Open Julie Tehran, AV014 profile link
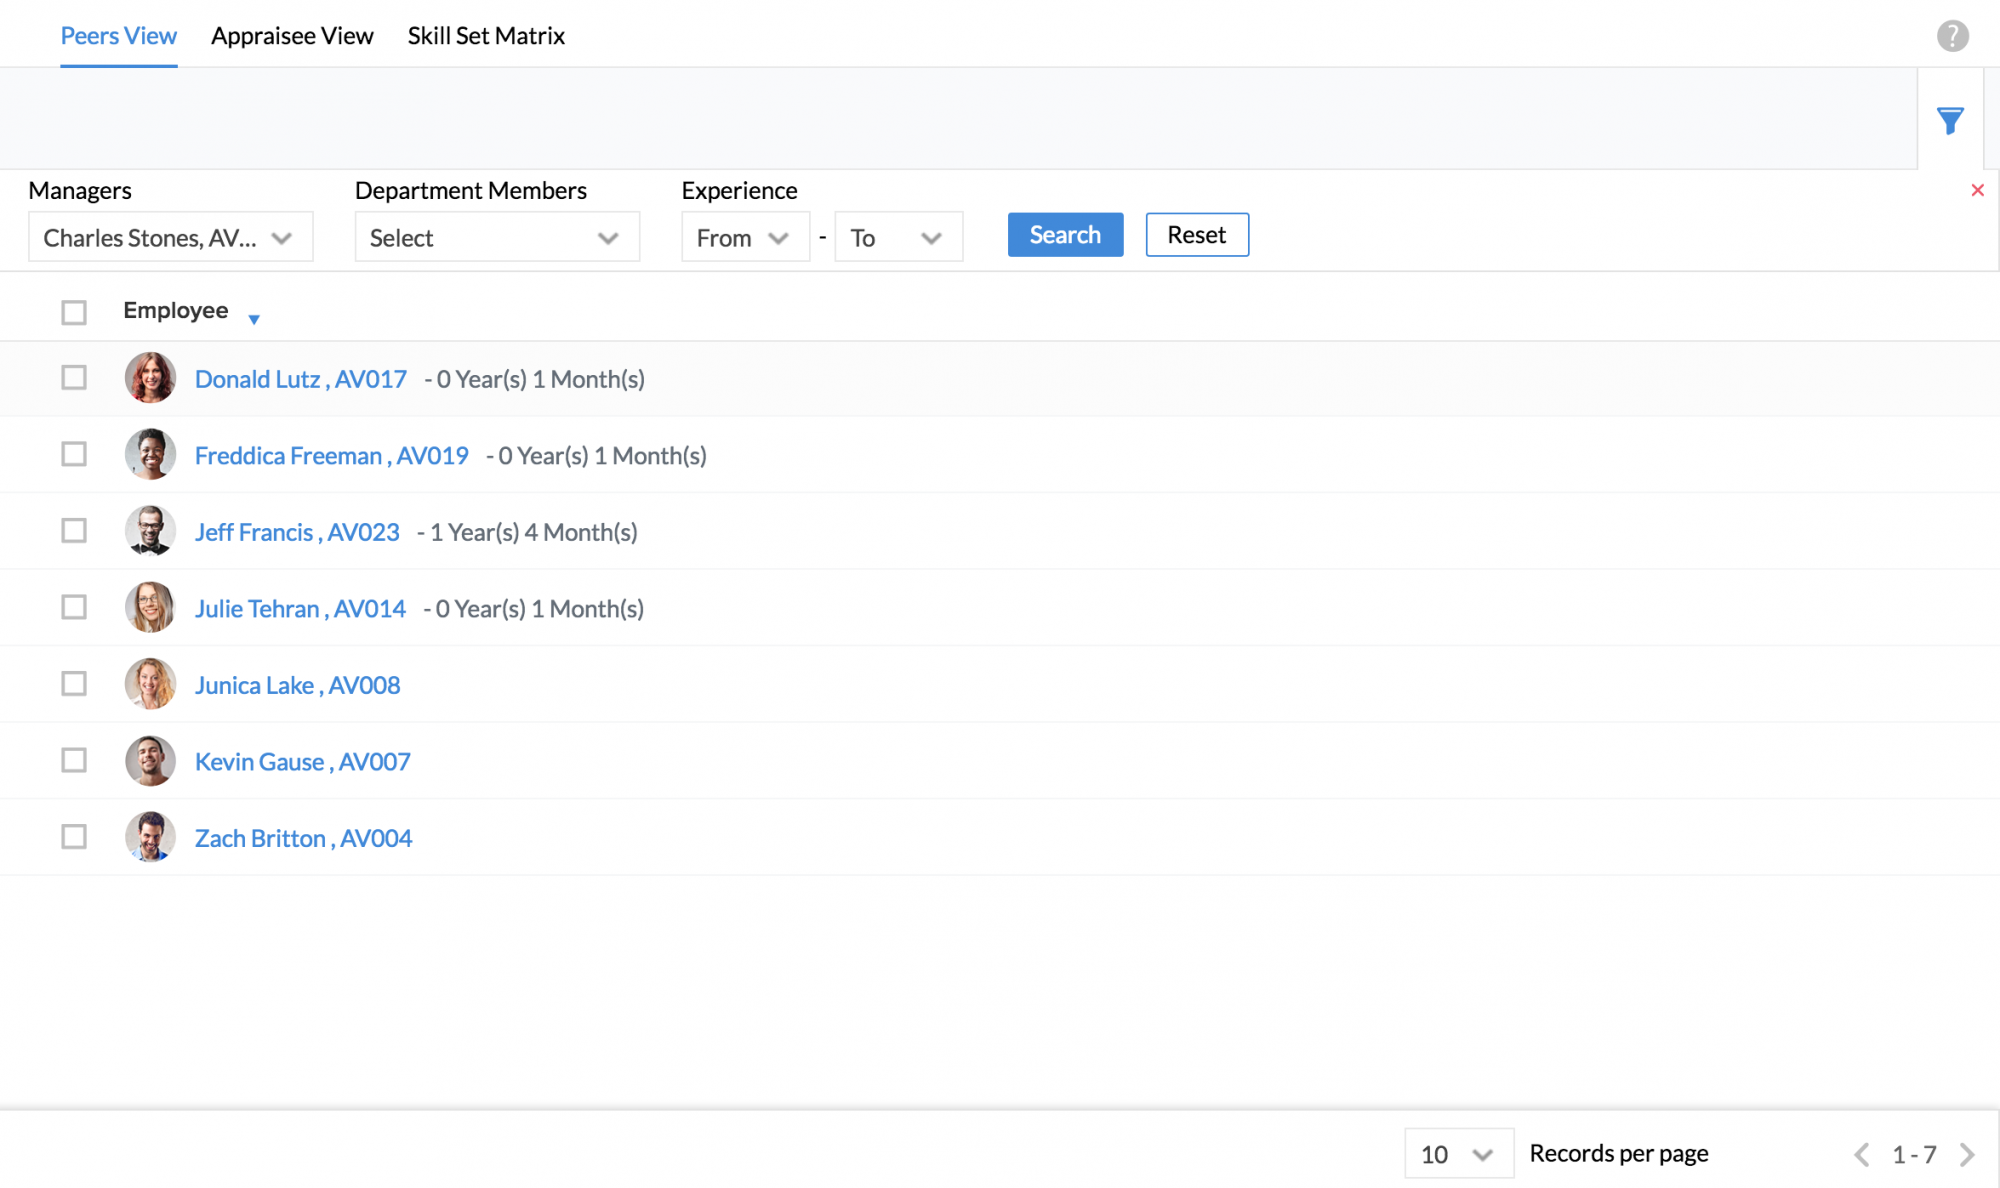The image size is (2000, 1188). 300,608
